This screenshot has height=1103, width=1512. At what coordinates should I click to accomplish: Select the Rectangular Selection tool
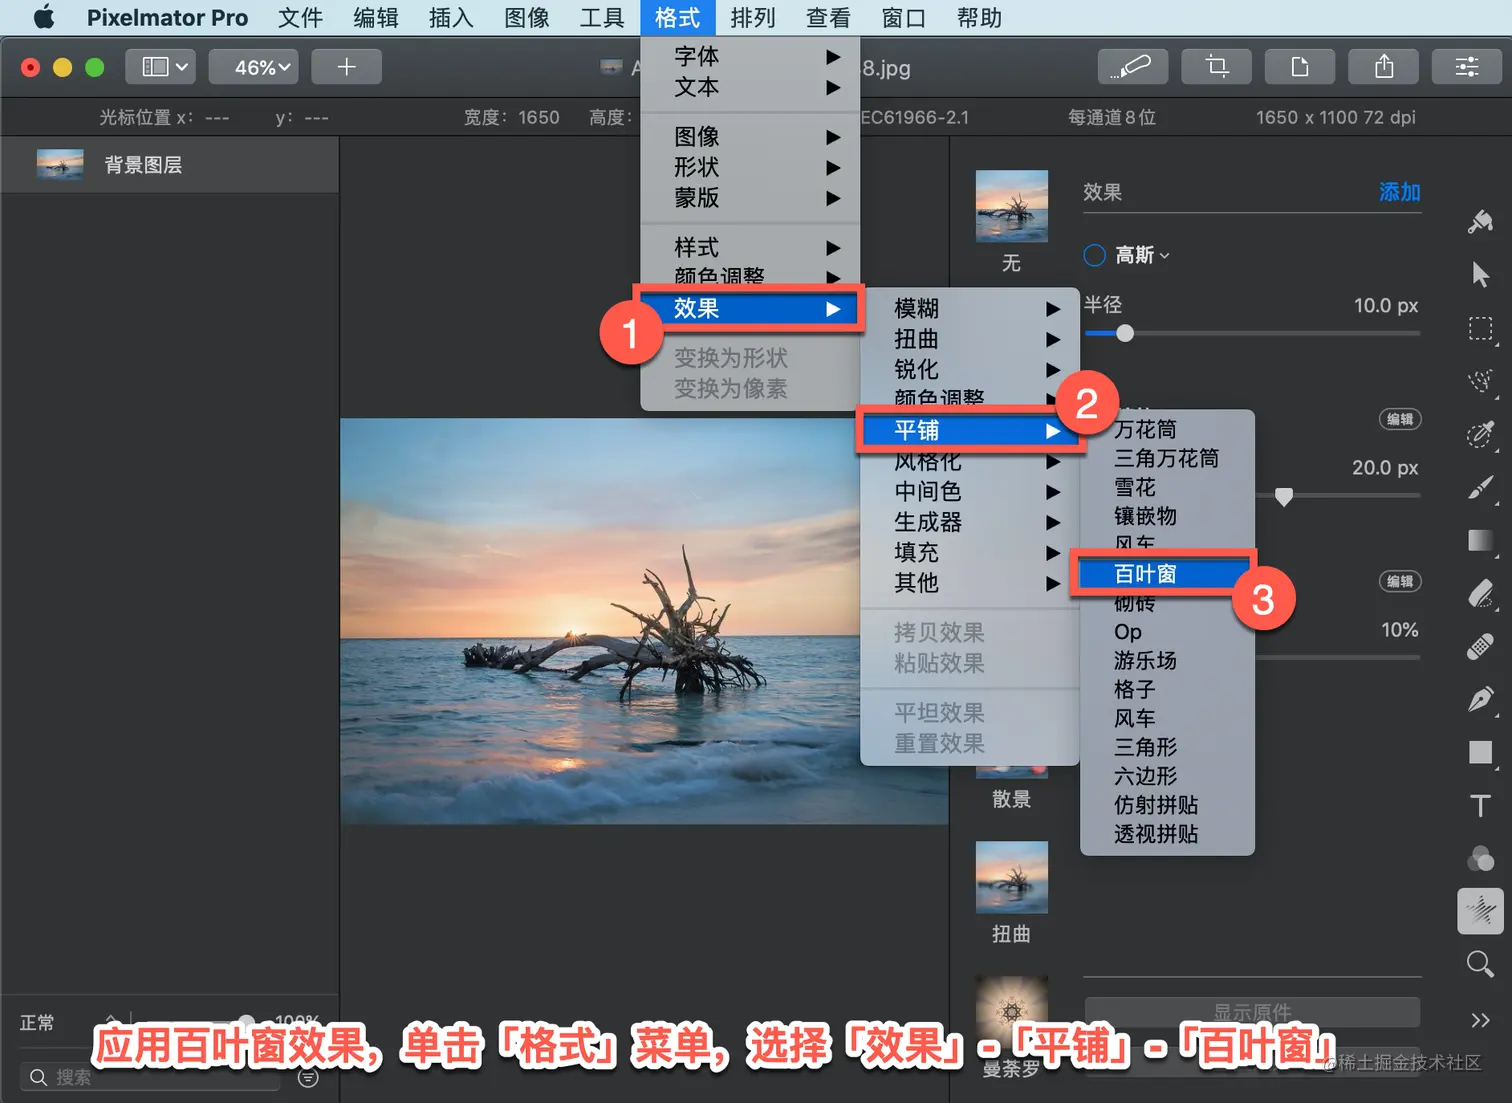coord(1480,329)
